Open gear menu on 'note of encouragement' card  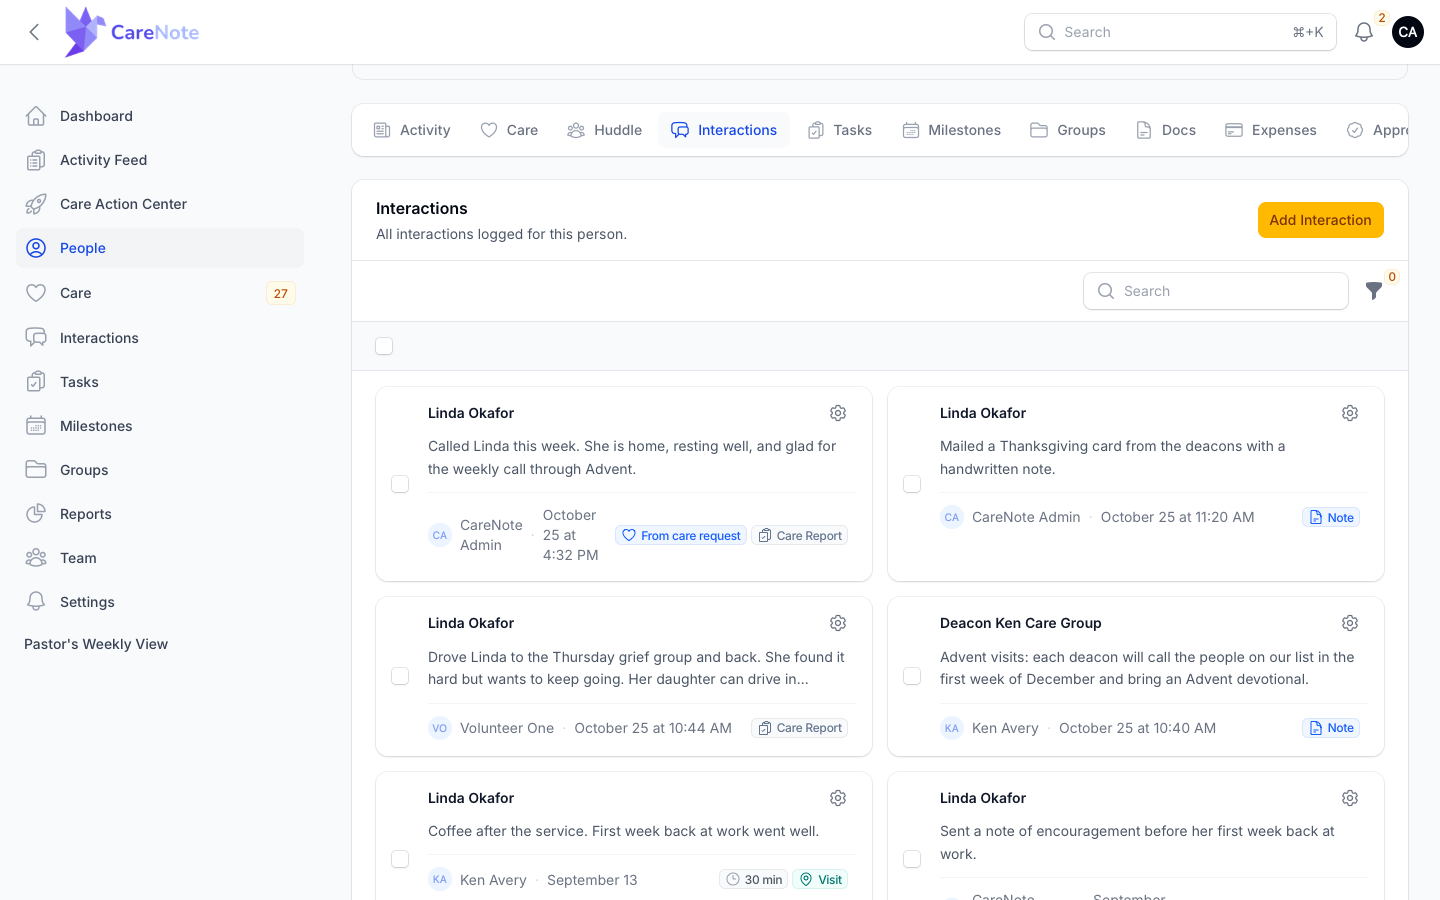tap(1350, 798)
